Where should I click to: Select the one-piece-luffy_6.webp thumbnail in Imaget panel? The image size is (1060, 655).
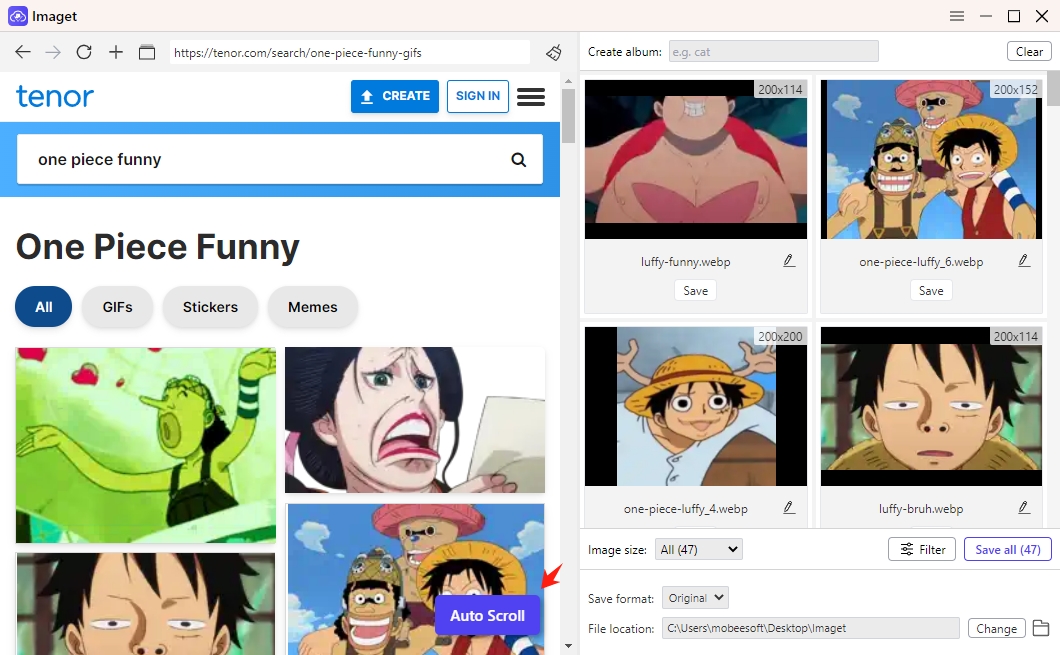click(931, 160)
